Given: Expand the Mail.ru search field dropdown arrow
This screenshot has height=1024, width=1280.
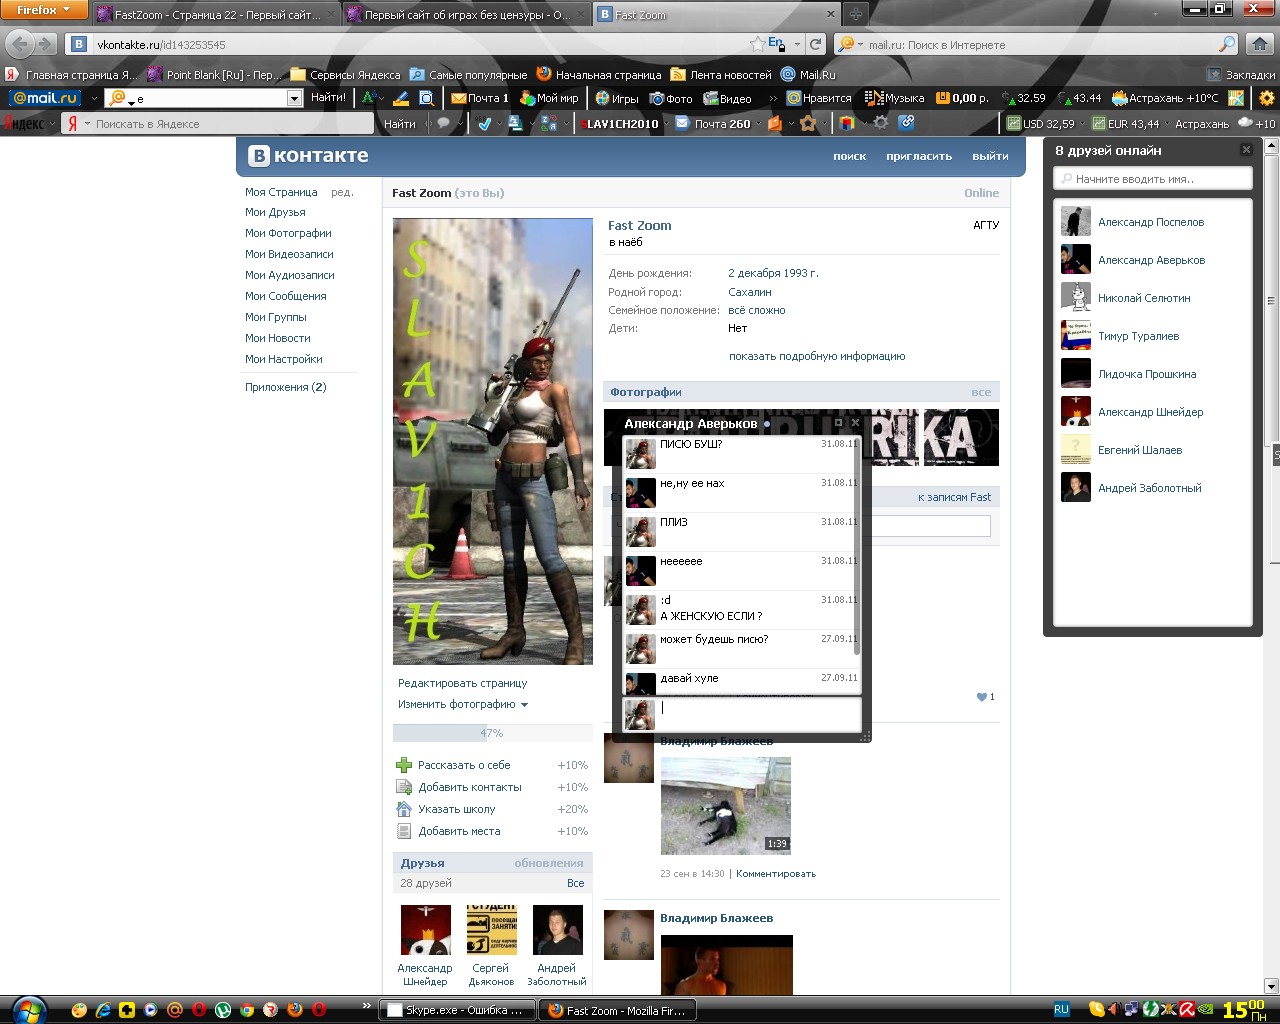Looking at the screenshot, I should click(x=294, y=98).
